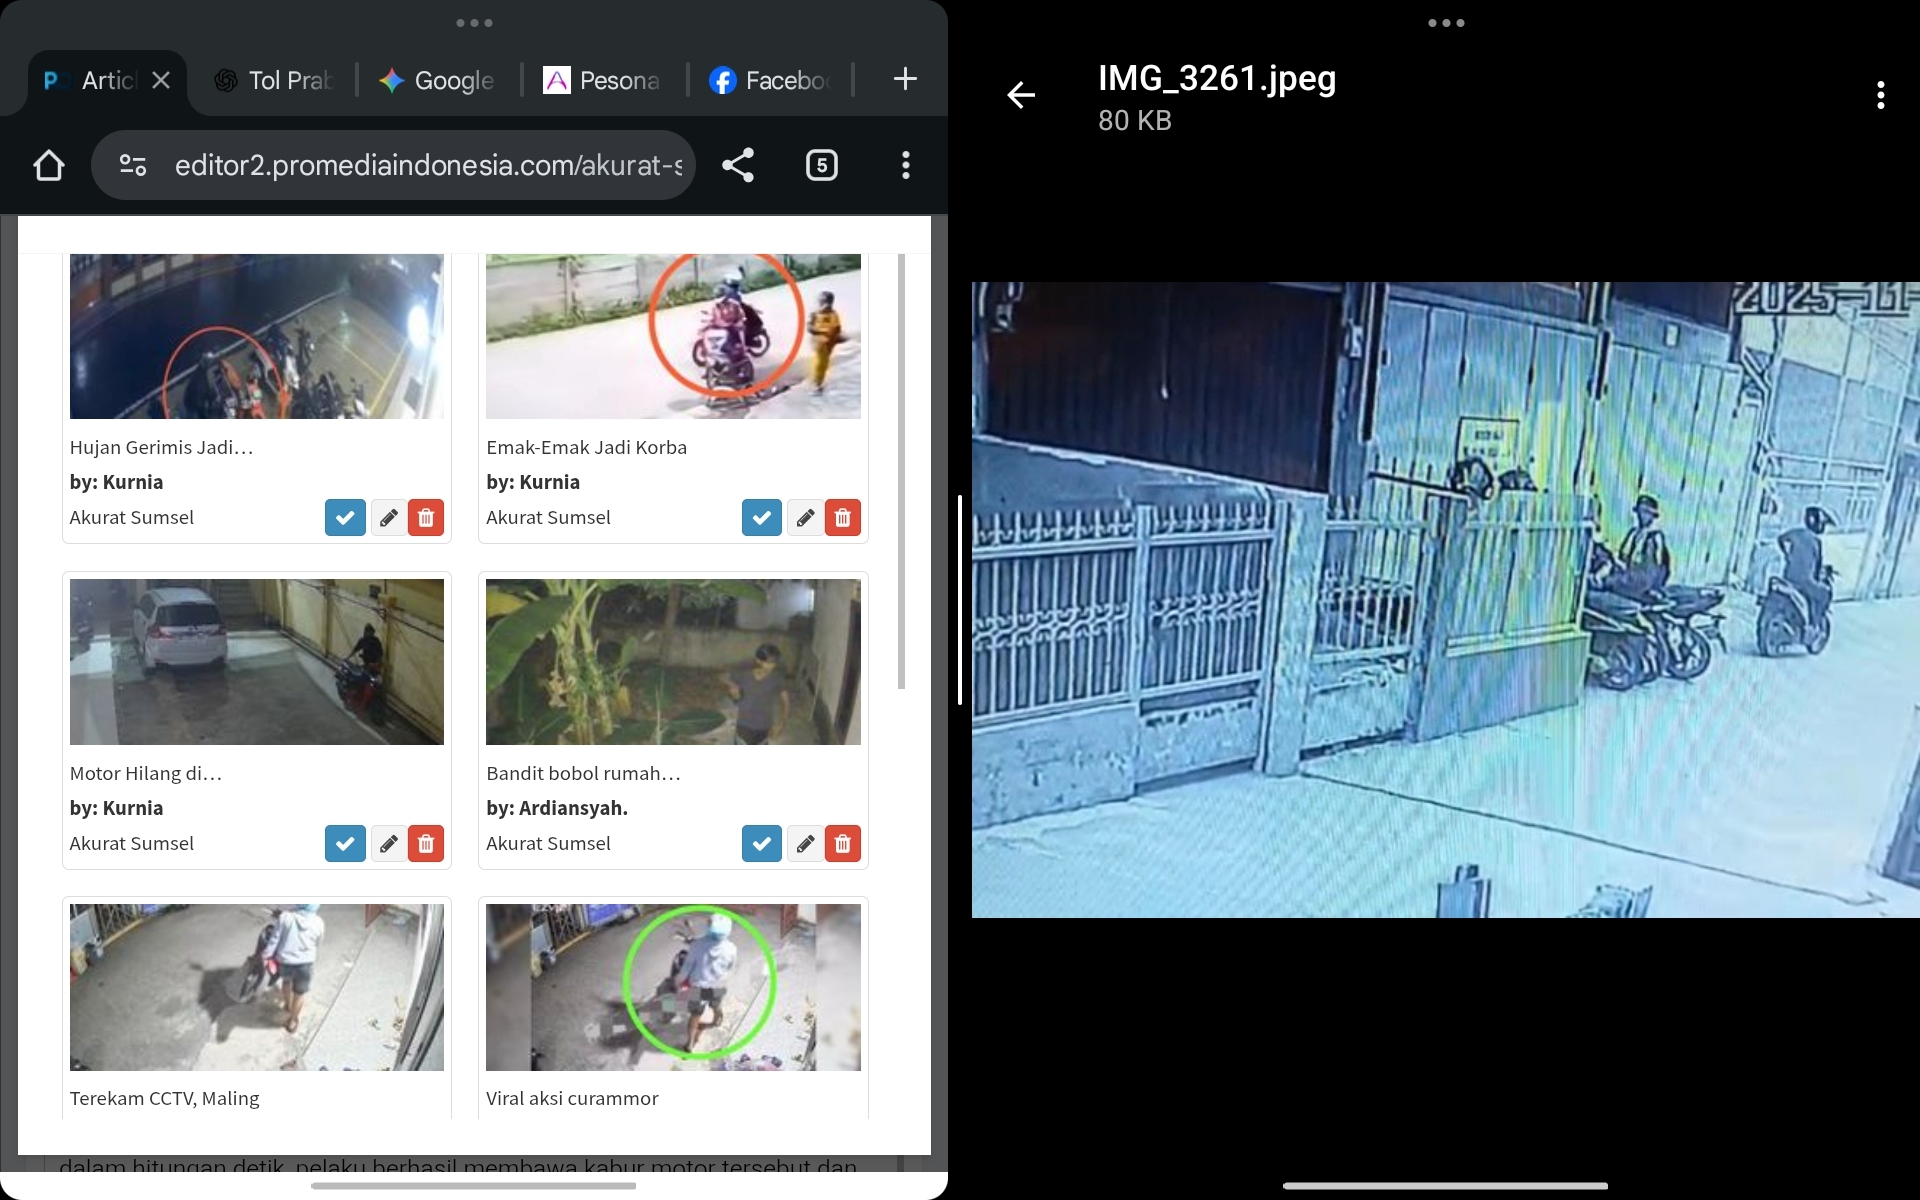Grab the split-screen divider handle
The image size is (1920, 1200).
(960, 600)
